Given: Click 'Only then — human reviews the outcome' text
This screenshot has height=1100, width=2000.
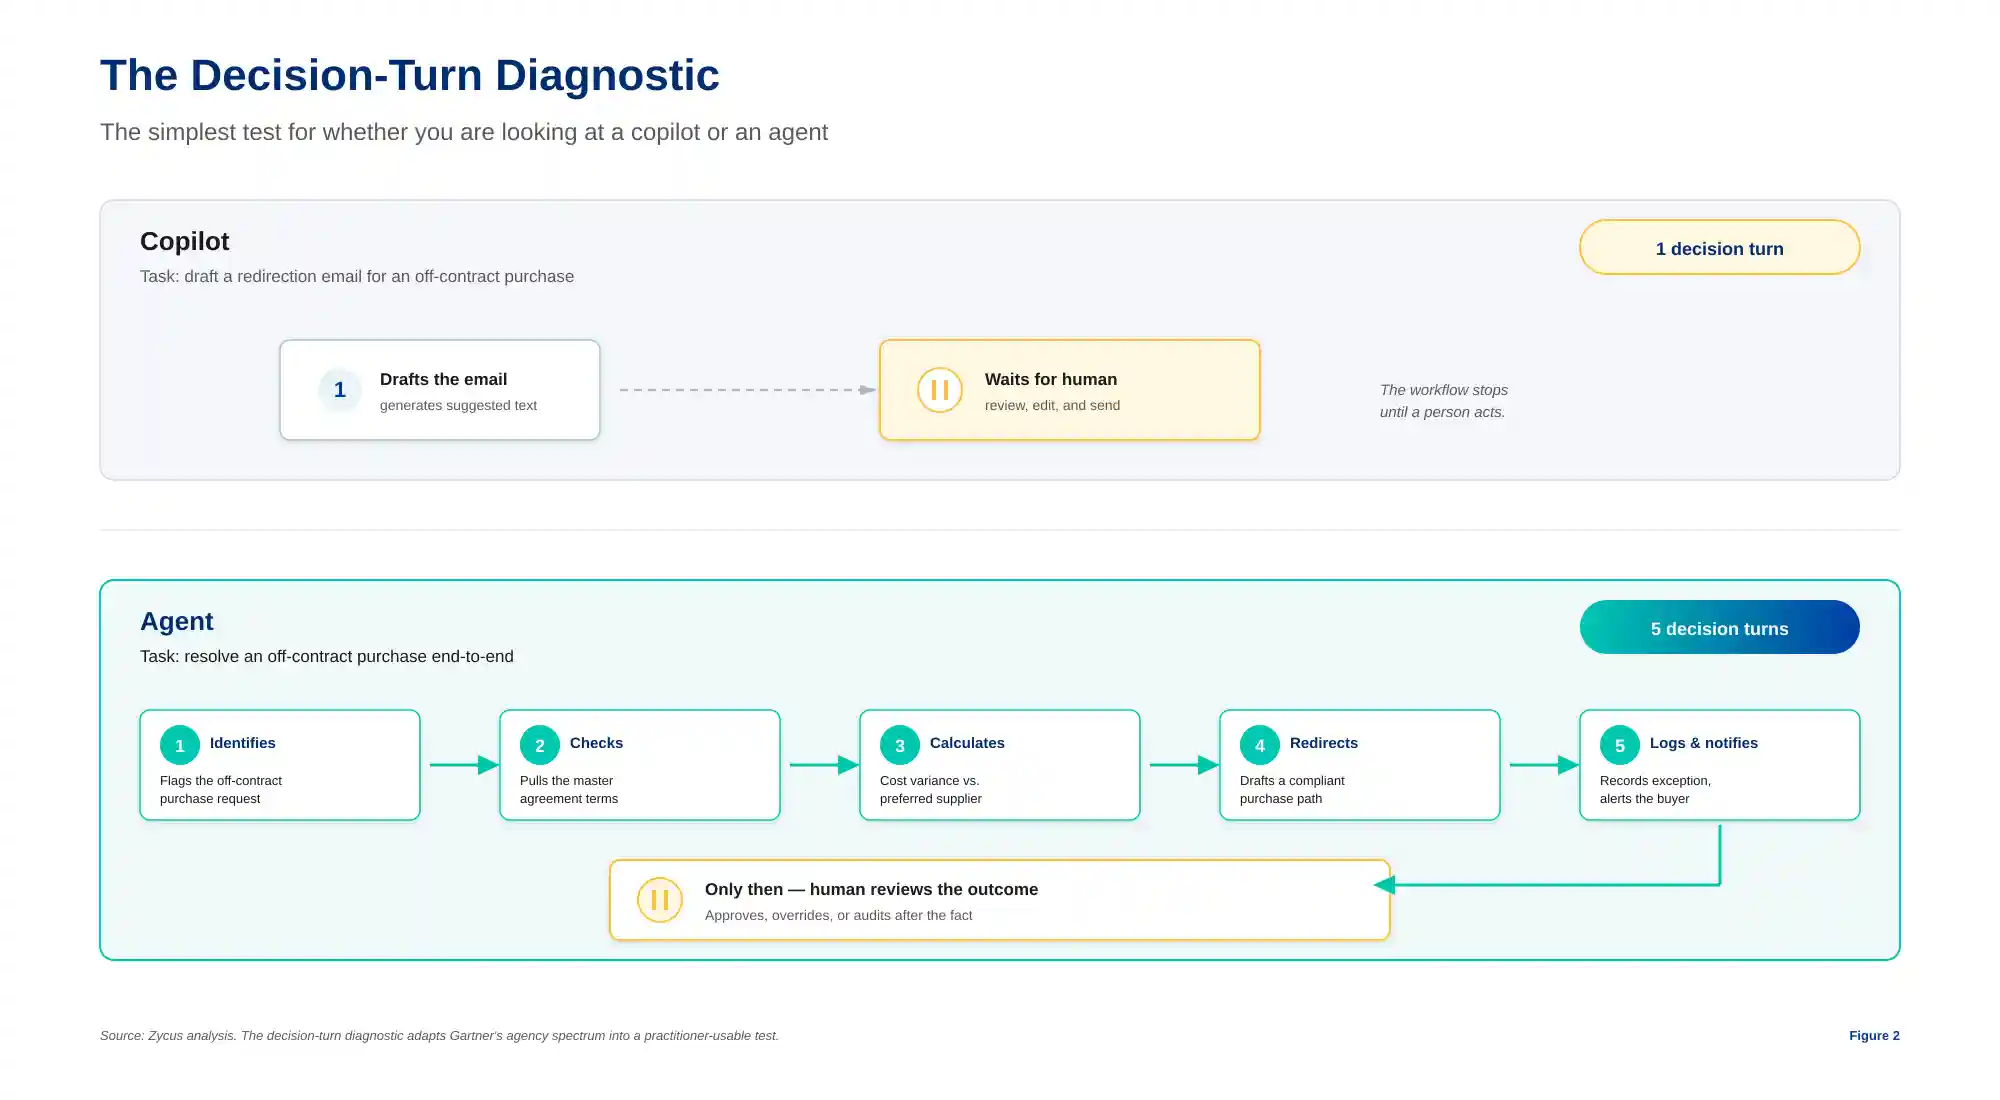Looking at the screenshot, I should [x=871, y=889].
